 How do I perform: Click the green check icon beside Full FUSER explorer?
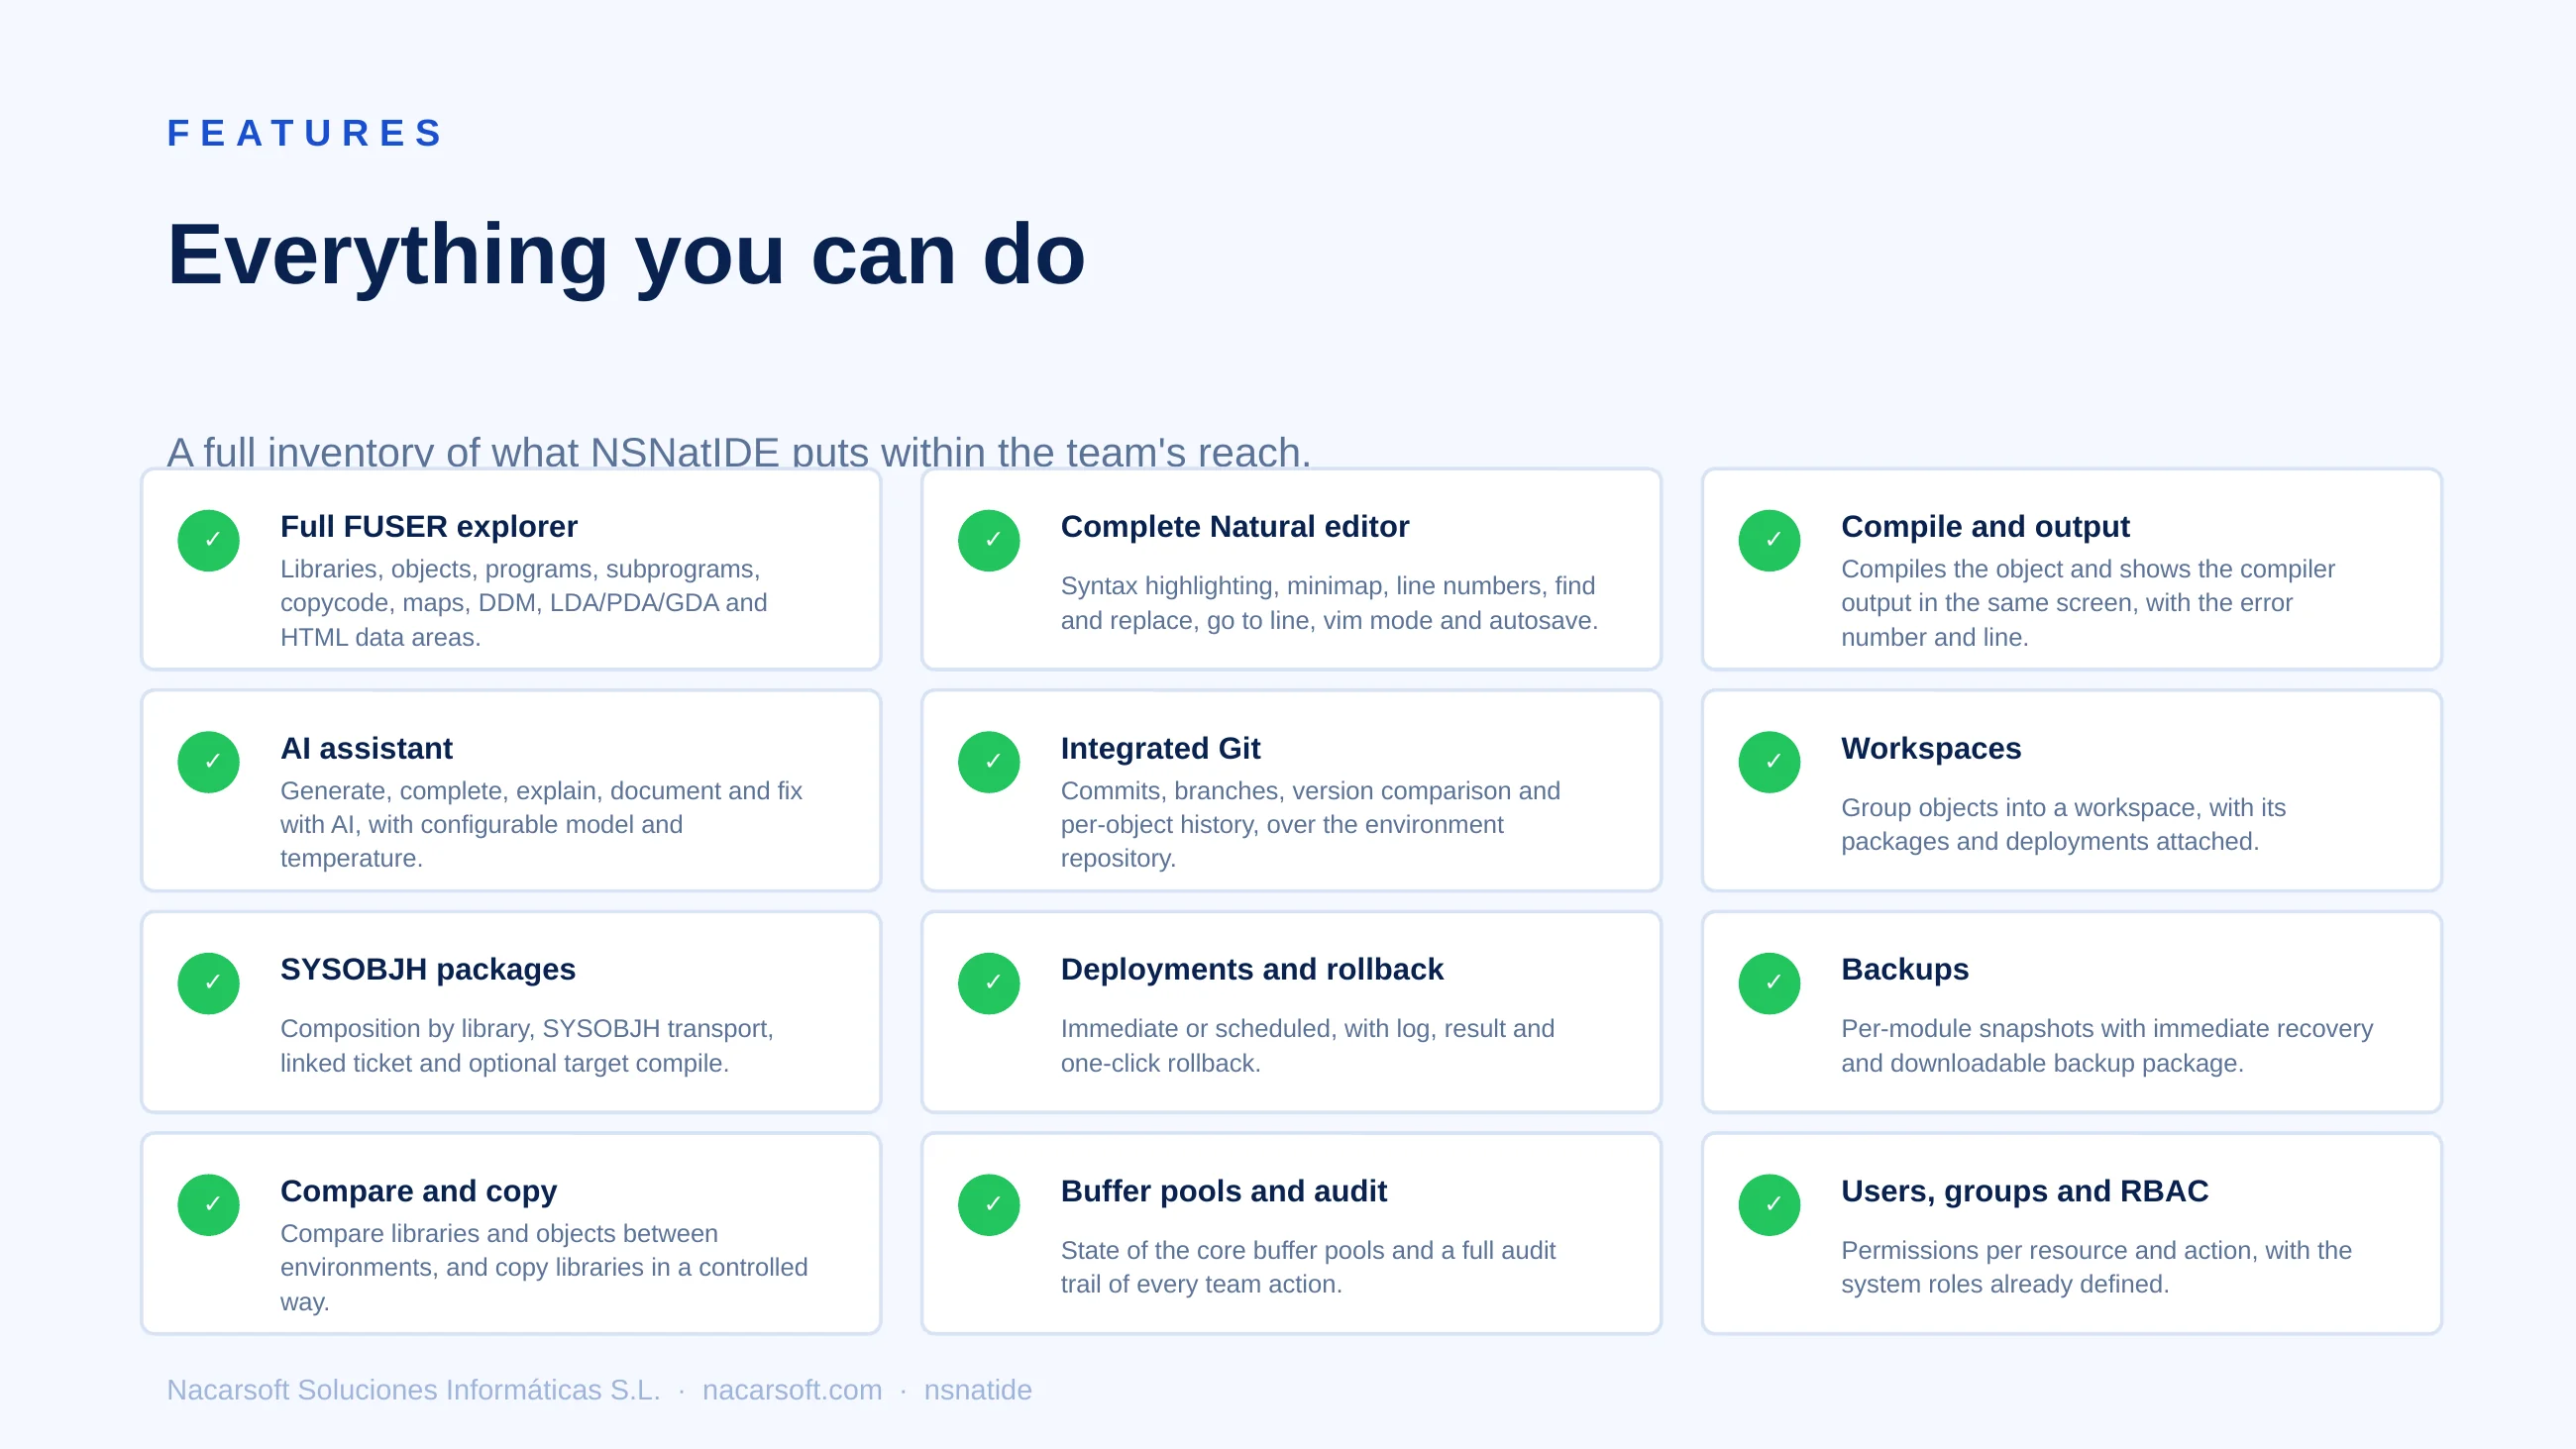point(208,541)
